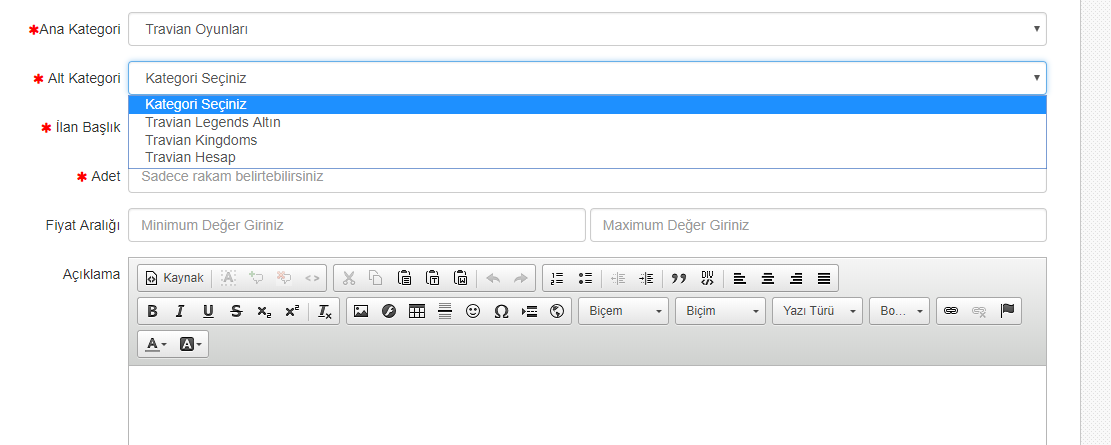Open the Ana Kategori dropdown
1111x445 pixels.
tap(587, 29)
